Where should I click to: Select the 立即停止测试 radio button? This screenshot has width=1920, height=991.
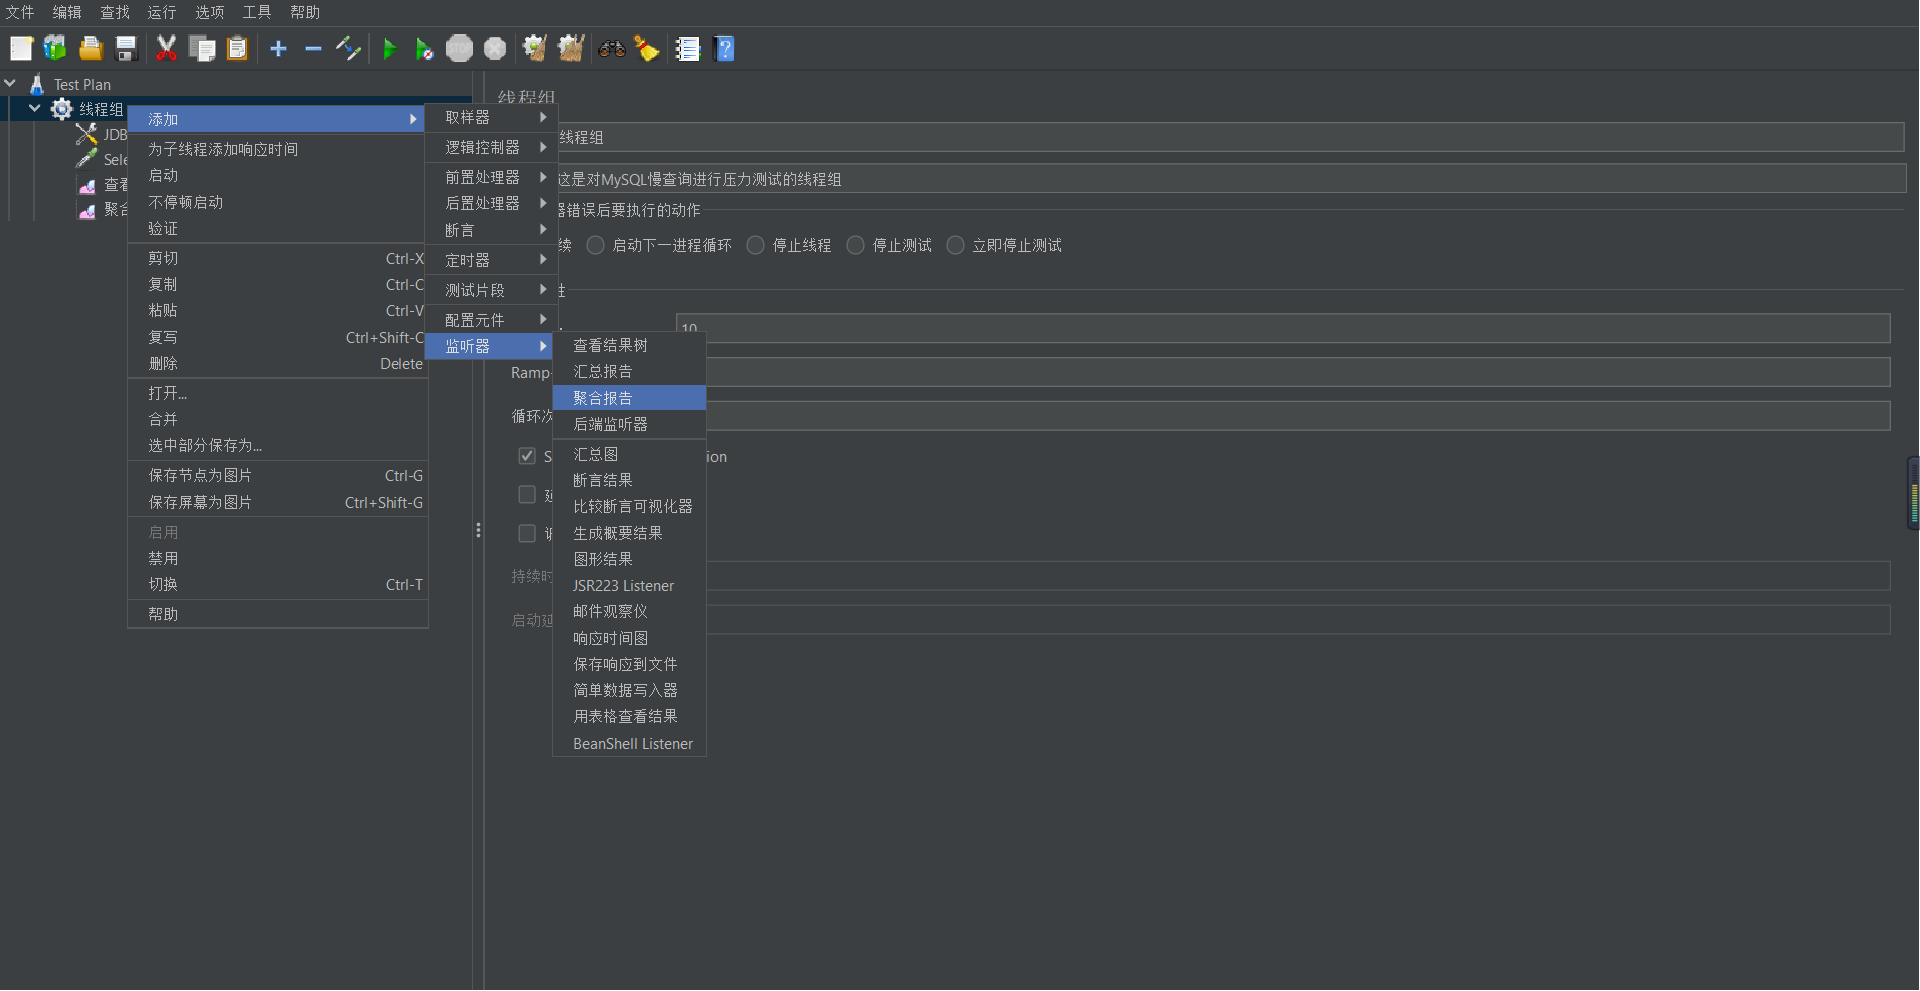point(956,245)
